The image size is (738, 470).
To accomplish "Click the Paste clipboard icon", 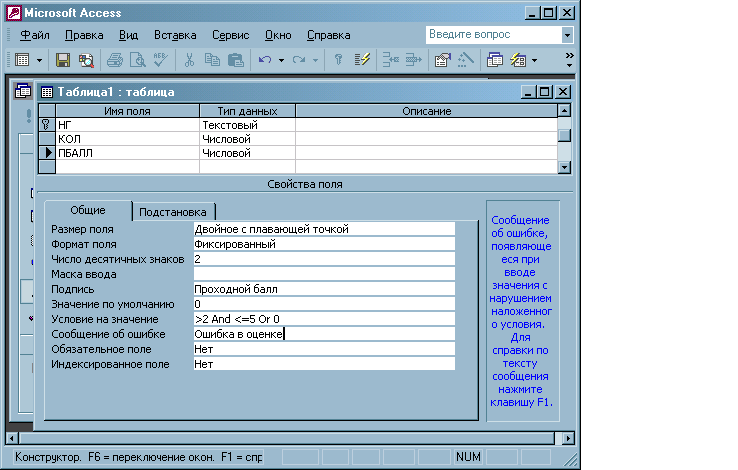I will click(x=235, y=60).
